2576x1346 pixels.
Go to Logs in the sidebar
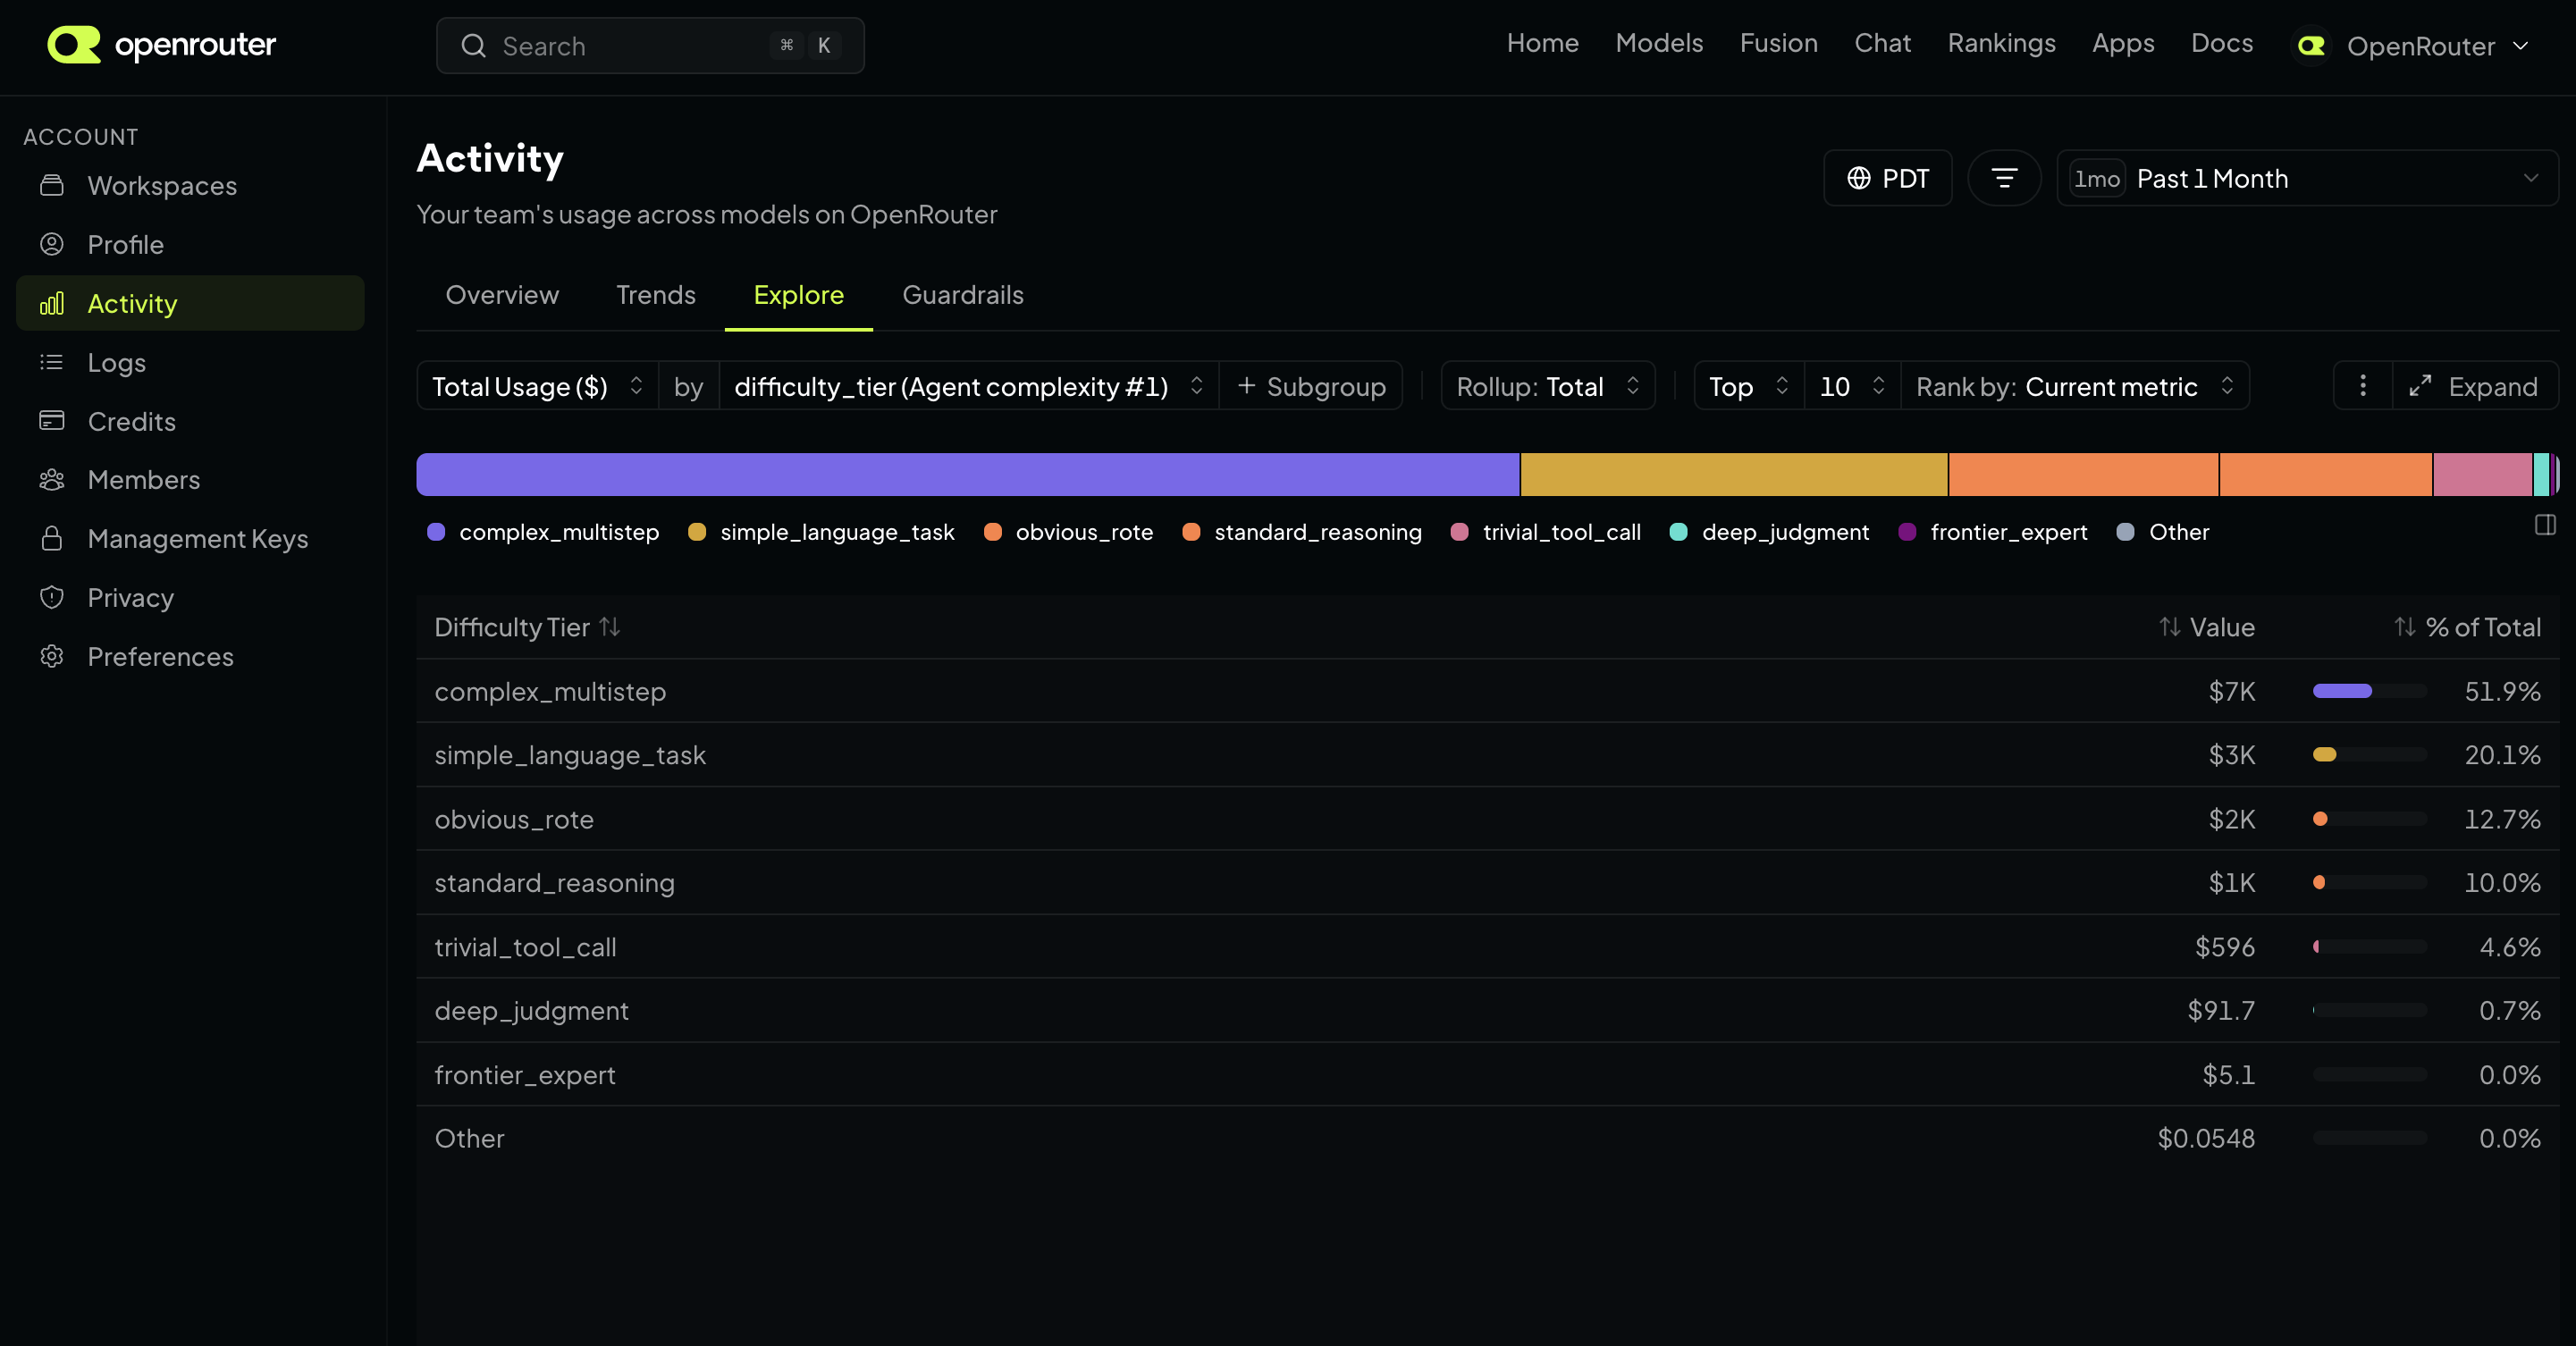(x=190, y=363)
